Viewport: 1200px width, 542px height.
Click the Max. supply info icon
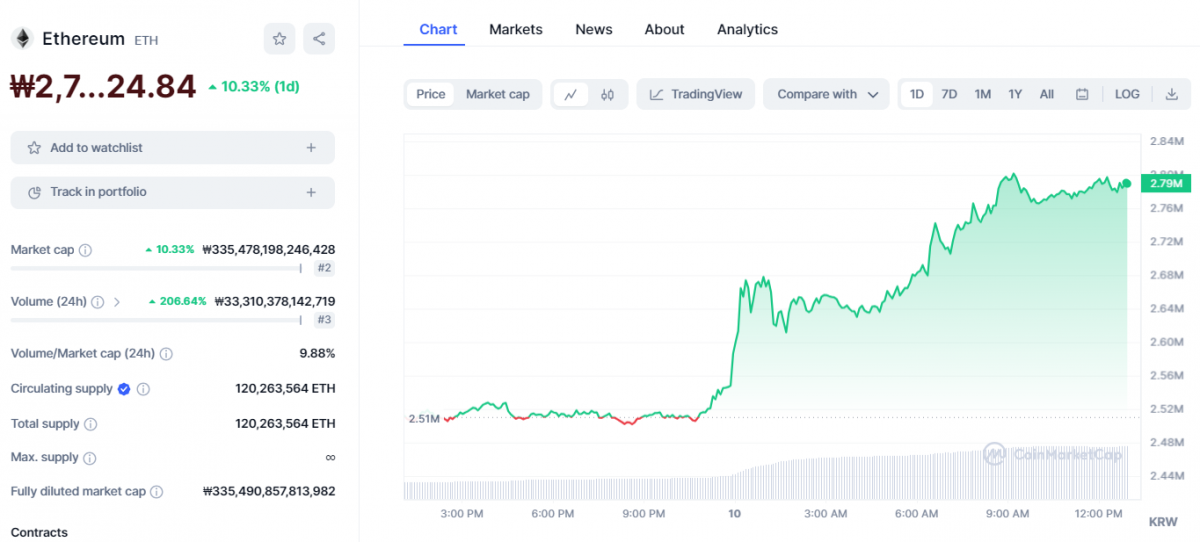[x=89, y=458]
